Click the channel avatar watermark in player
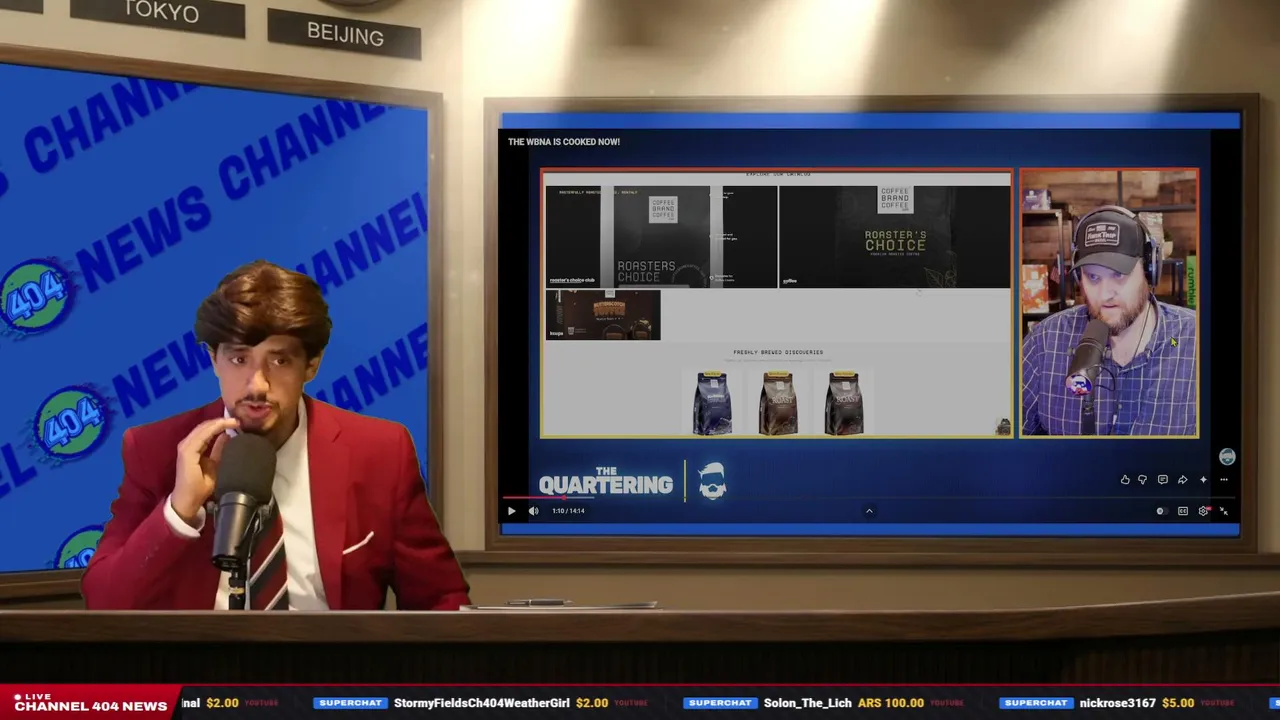 (x=1227, y=457)
